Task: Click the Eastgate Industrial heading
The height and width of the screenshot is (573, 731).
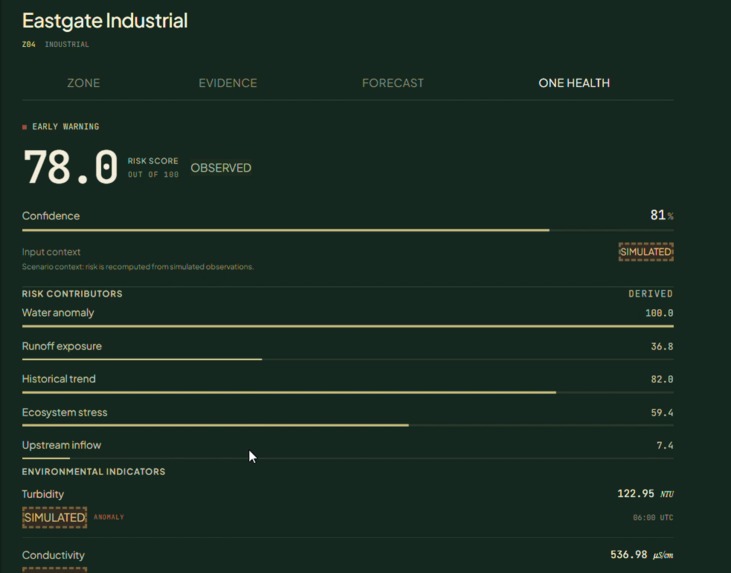Action: [105, 21]
